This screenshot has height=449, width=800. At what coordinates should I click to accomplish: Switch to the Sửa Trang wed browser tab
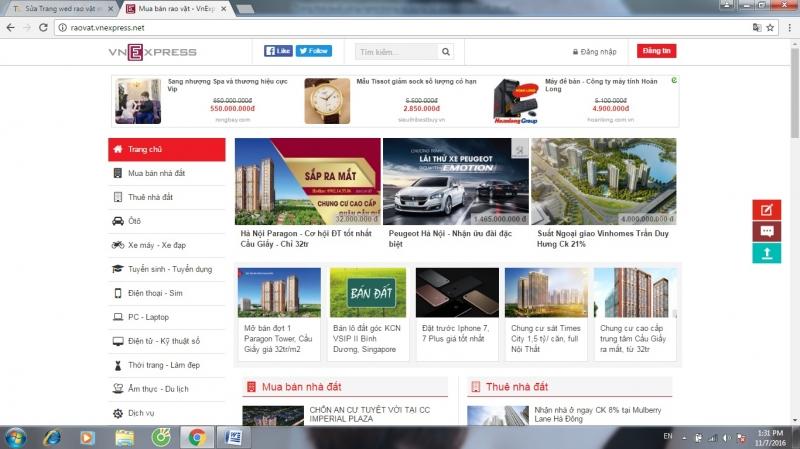click(60, 8)
